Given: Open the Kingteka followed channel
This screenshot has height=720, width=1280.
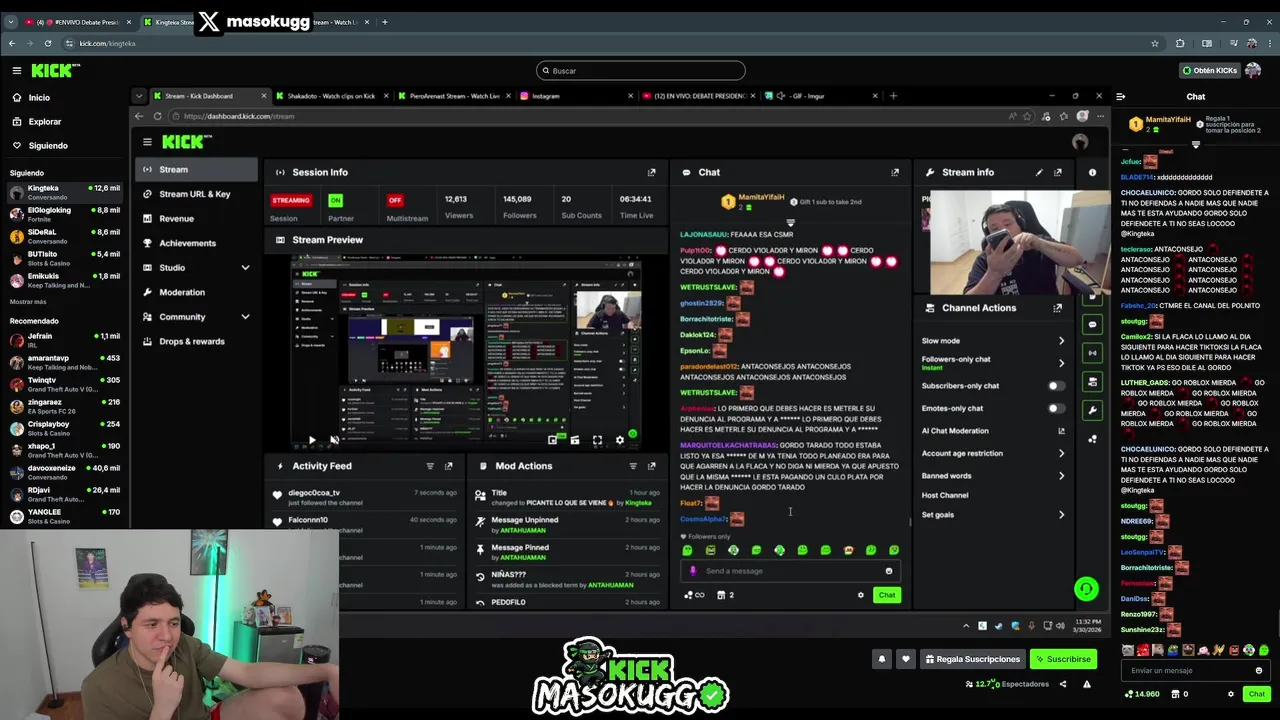Looking at the screenshot, I should coord(64,192).
